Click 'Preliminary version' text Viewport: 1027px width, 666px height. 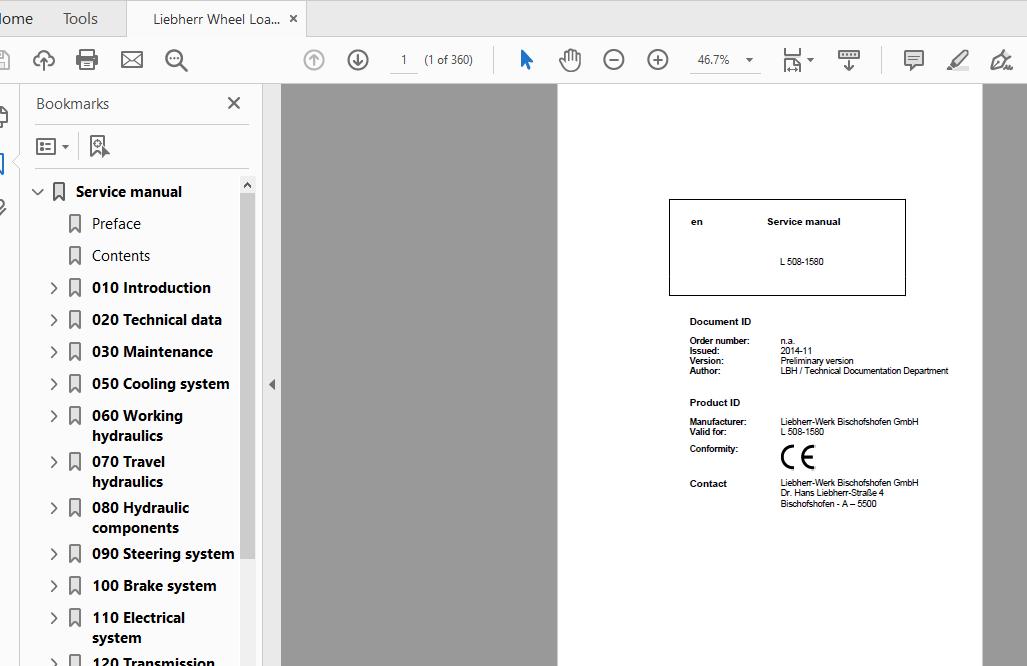click(x=817, y=361)
